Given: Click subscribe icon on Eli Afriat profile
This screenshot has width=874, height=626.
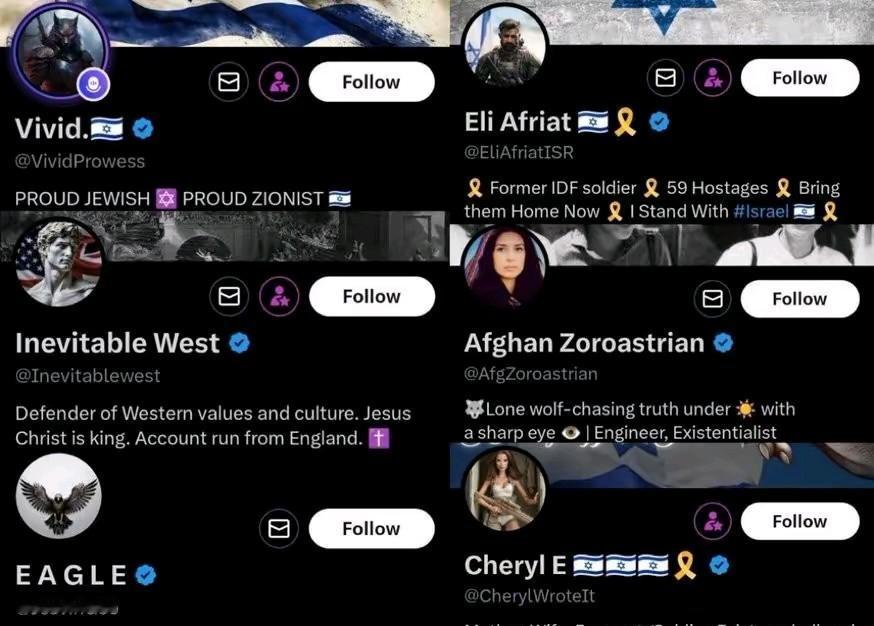Looking at the screenshot, I should (x=713, y=77).
